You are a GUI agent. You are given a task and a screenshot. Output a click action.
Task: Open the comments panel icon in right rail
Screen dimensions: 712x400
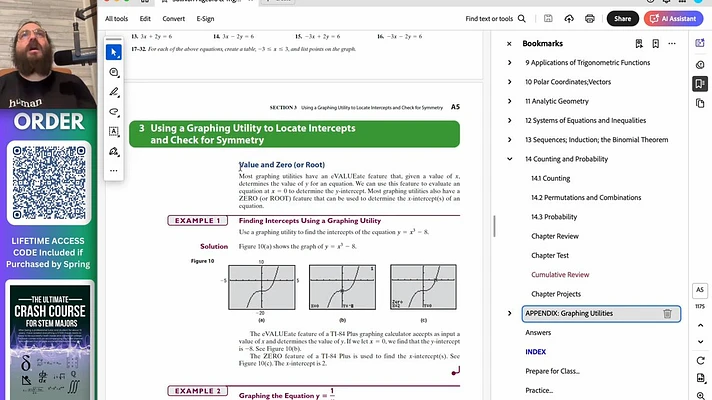[700, 64]
